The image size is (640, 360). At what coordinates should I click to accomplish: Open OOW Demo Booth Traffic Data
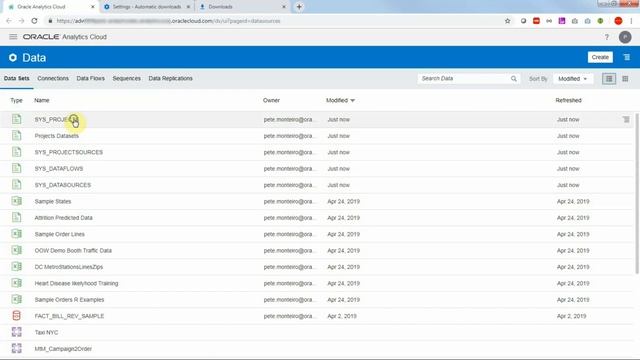click(73, 250)
